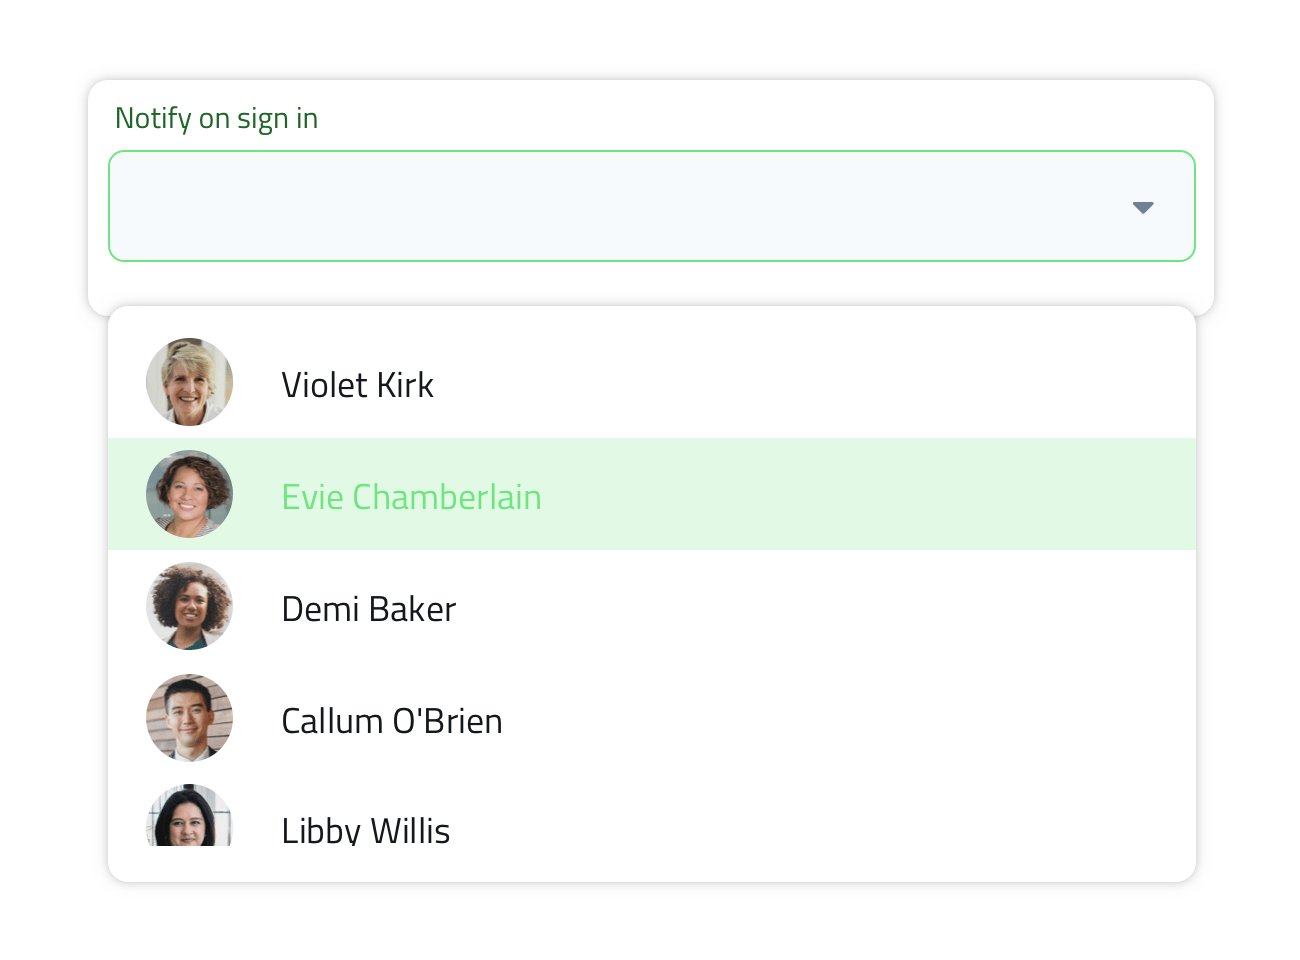Viewport: 1300px width, 960px height.
Task: Click the blank space right of Demi Baker's name
Action: point(800,608)
